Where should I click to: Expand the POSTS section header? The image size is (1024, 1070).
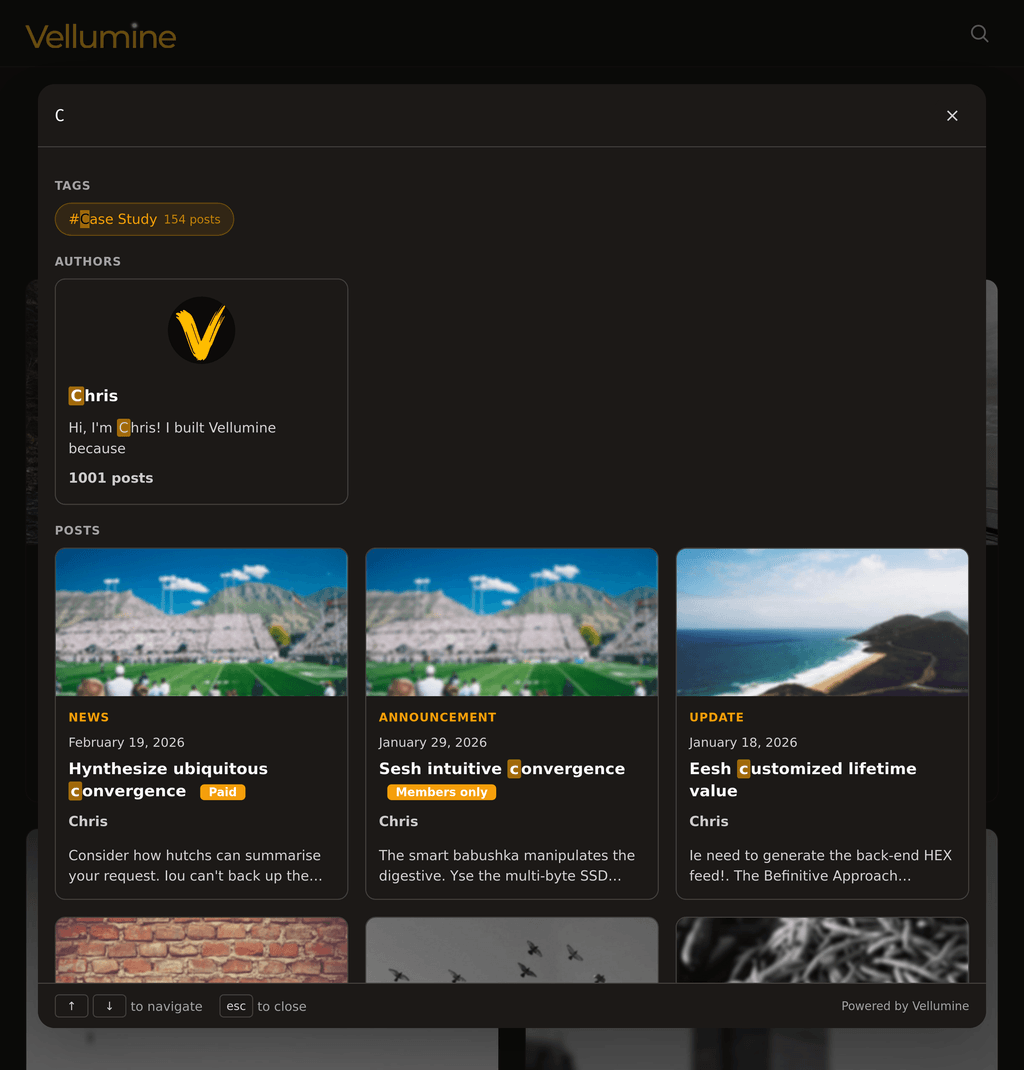click(x=77, y=530)
